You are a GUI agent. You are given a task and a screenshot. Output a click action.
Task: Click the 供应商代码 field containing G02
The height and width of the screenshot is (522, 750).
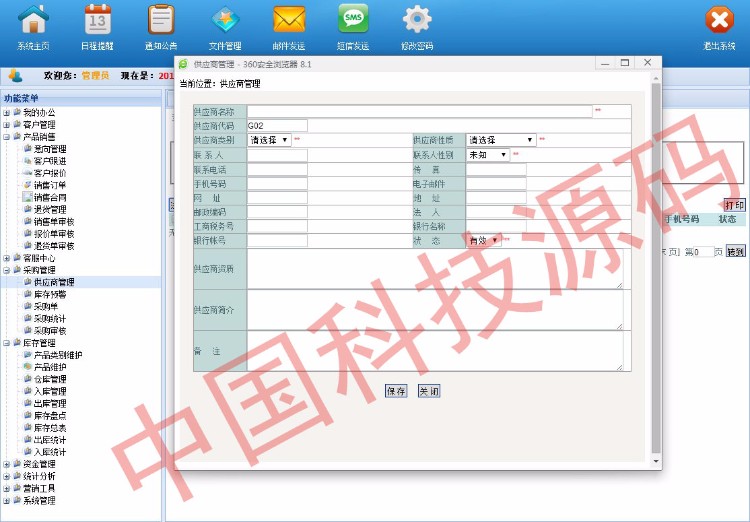(x=277, y=125)
